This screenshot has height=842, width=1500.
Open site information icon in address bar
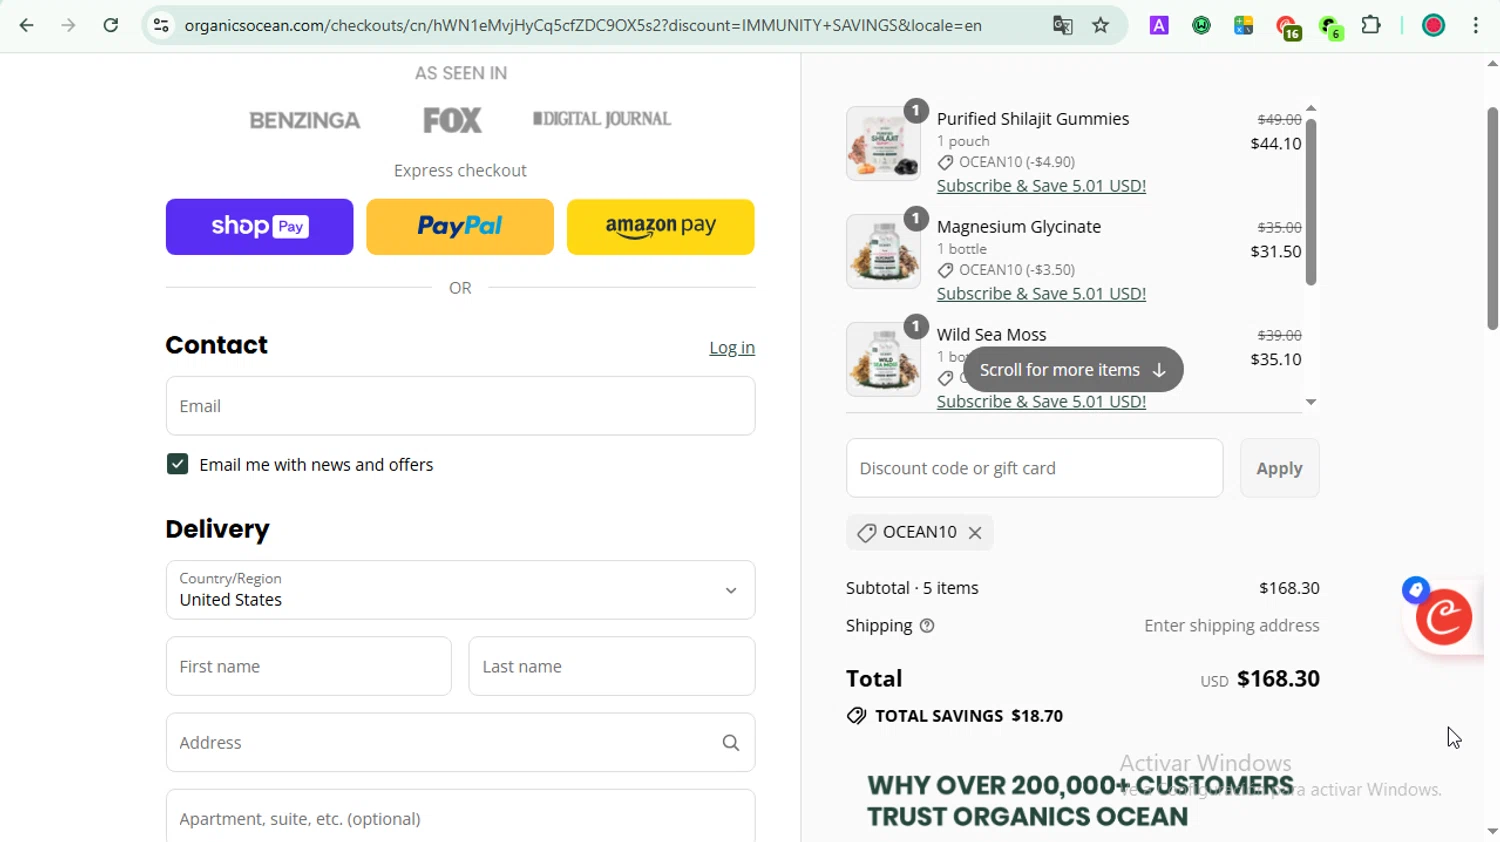click(161, 25)
